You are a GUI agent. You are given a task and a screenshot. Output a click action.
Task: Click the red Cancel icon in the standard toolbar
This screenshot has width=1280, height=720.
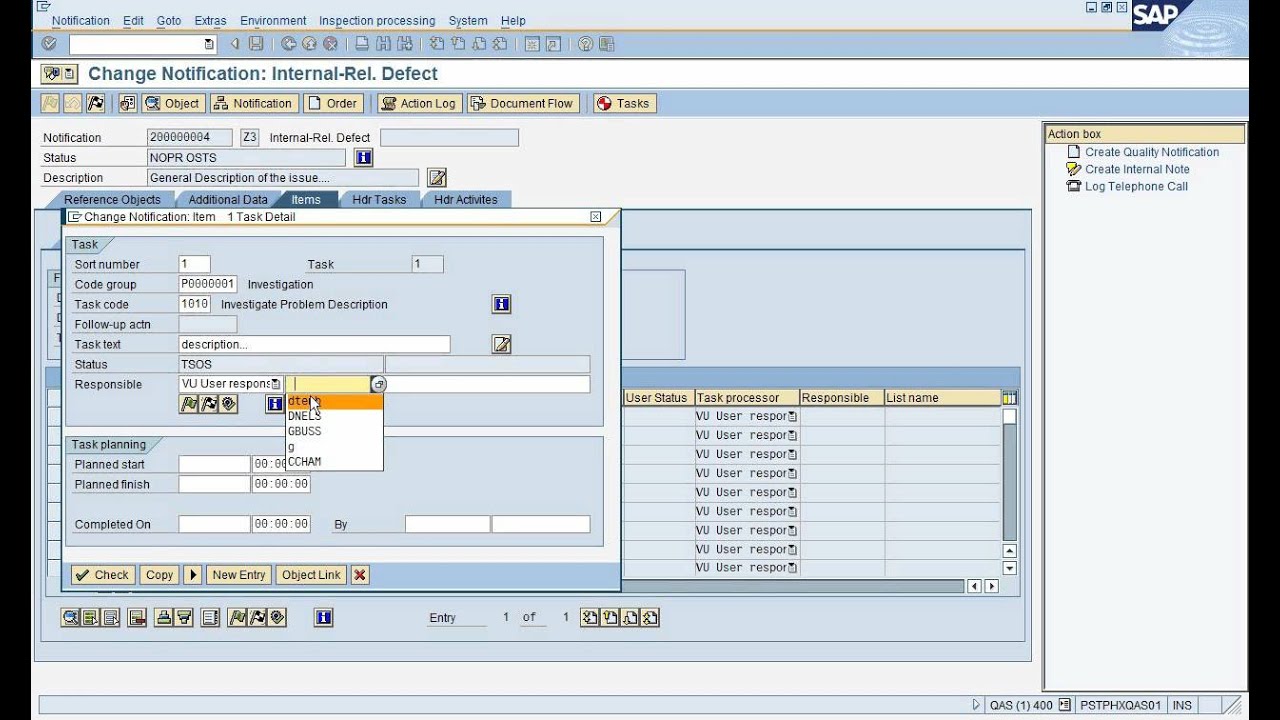point(330,44)
